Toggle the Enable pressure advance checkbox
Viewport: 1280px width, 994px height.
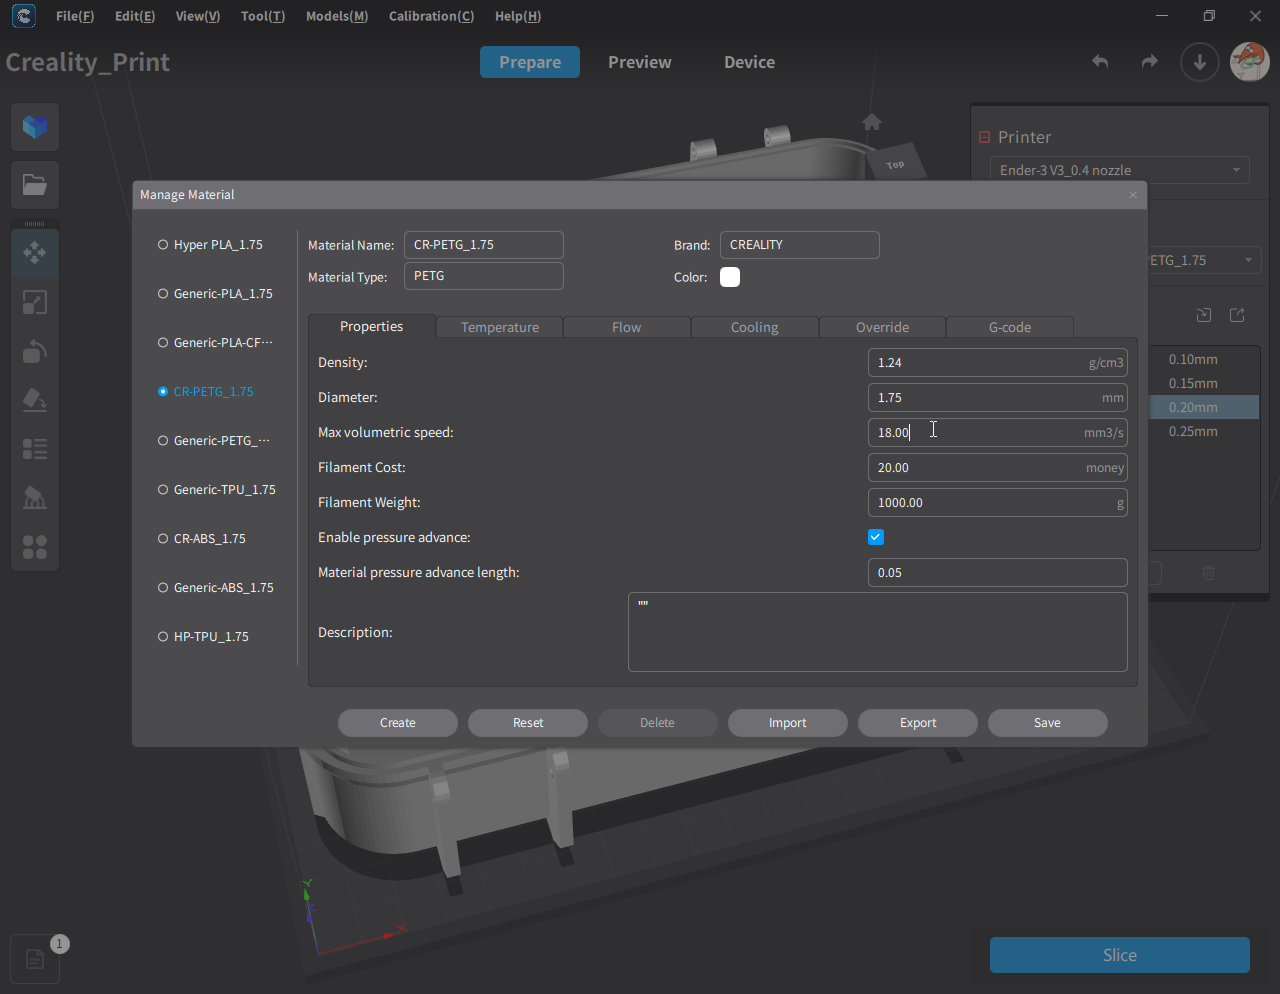(x=876, y=537)
